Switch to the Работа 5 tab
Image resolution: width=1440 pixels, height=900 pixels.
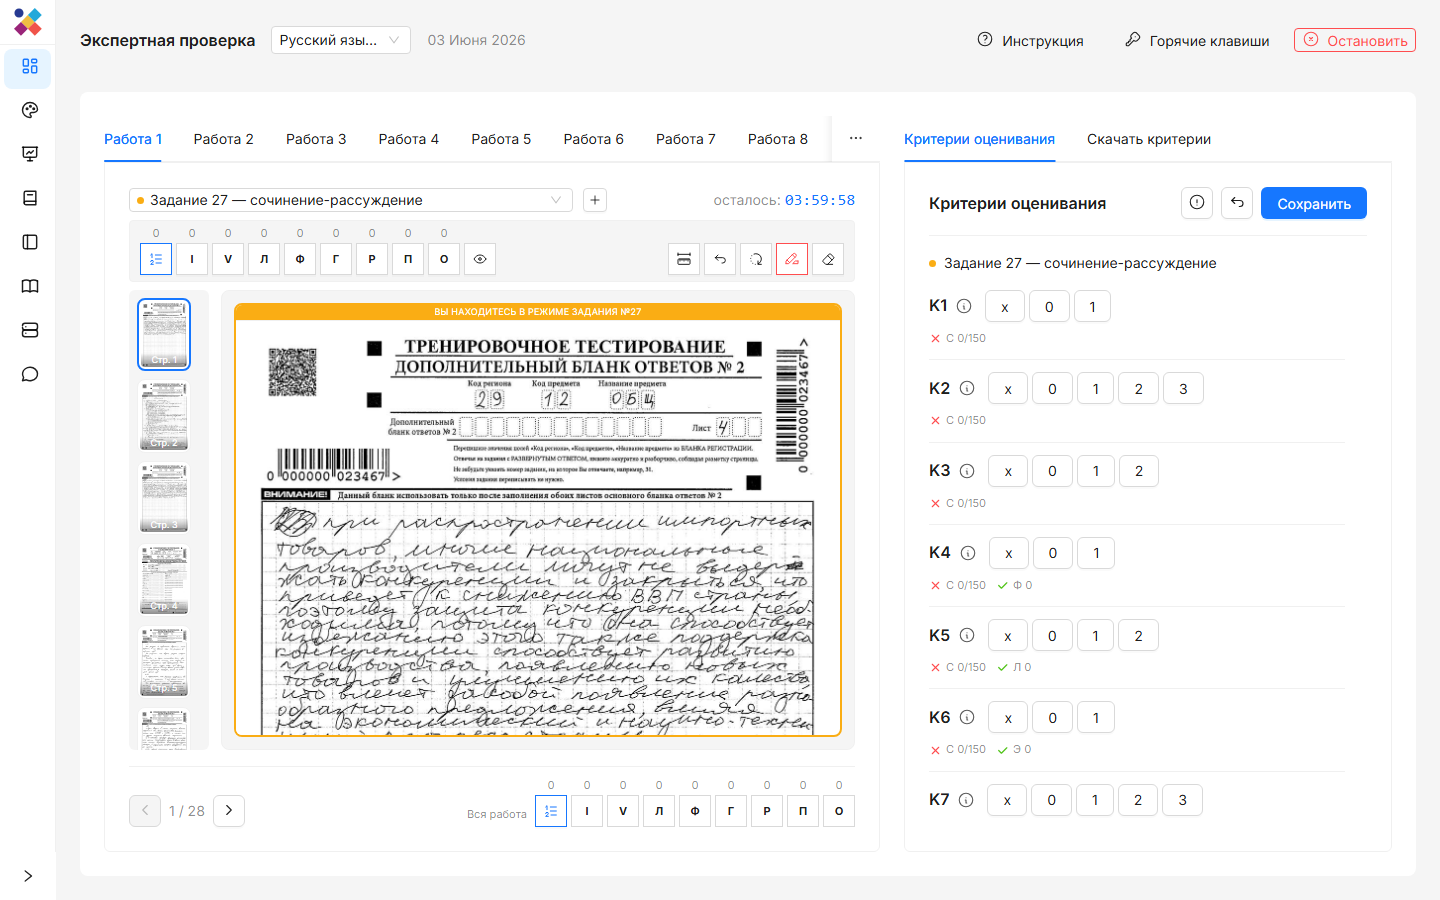click(x=501, y=139)
